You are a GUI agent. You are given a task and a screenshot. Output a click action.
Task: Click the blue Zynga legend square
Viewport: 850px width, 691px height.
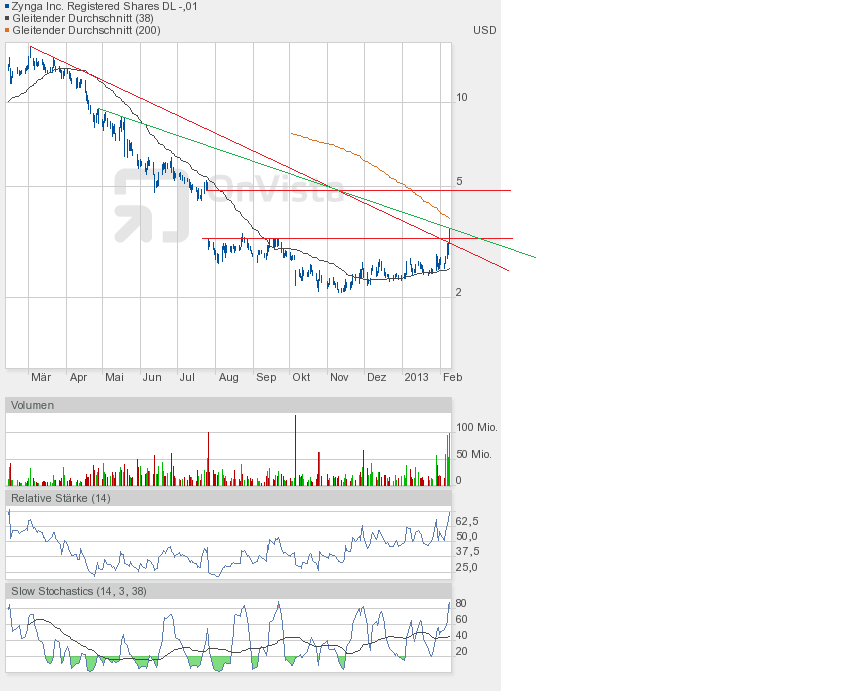7,6
